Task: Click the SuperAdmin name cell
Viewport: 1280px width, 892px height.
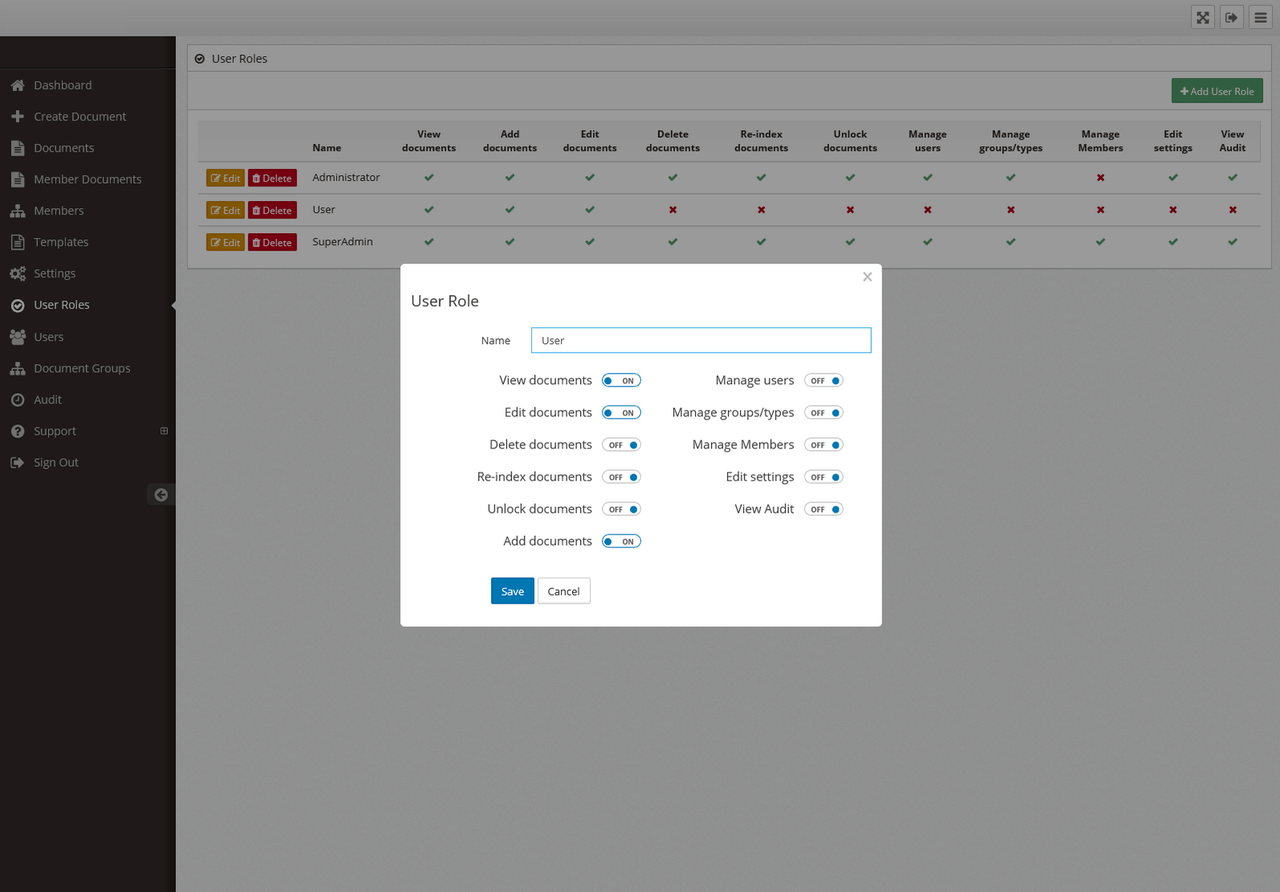Action: click(x=343, y=242)
